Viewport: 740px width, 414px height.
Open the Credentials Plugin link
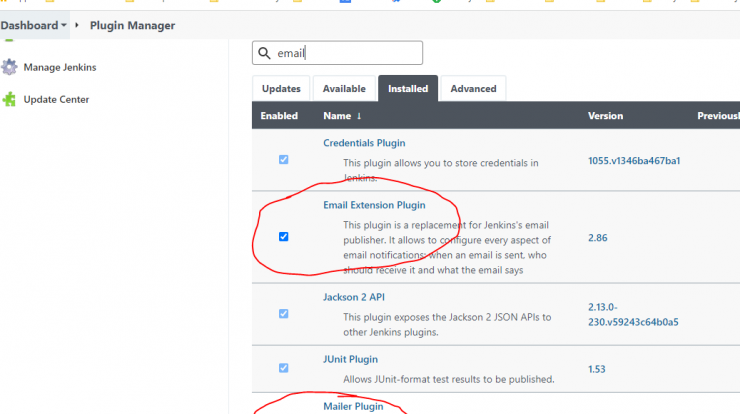[364, 143]
